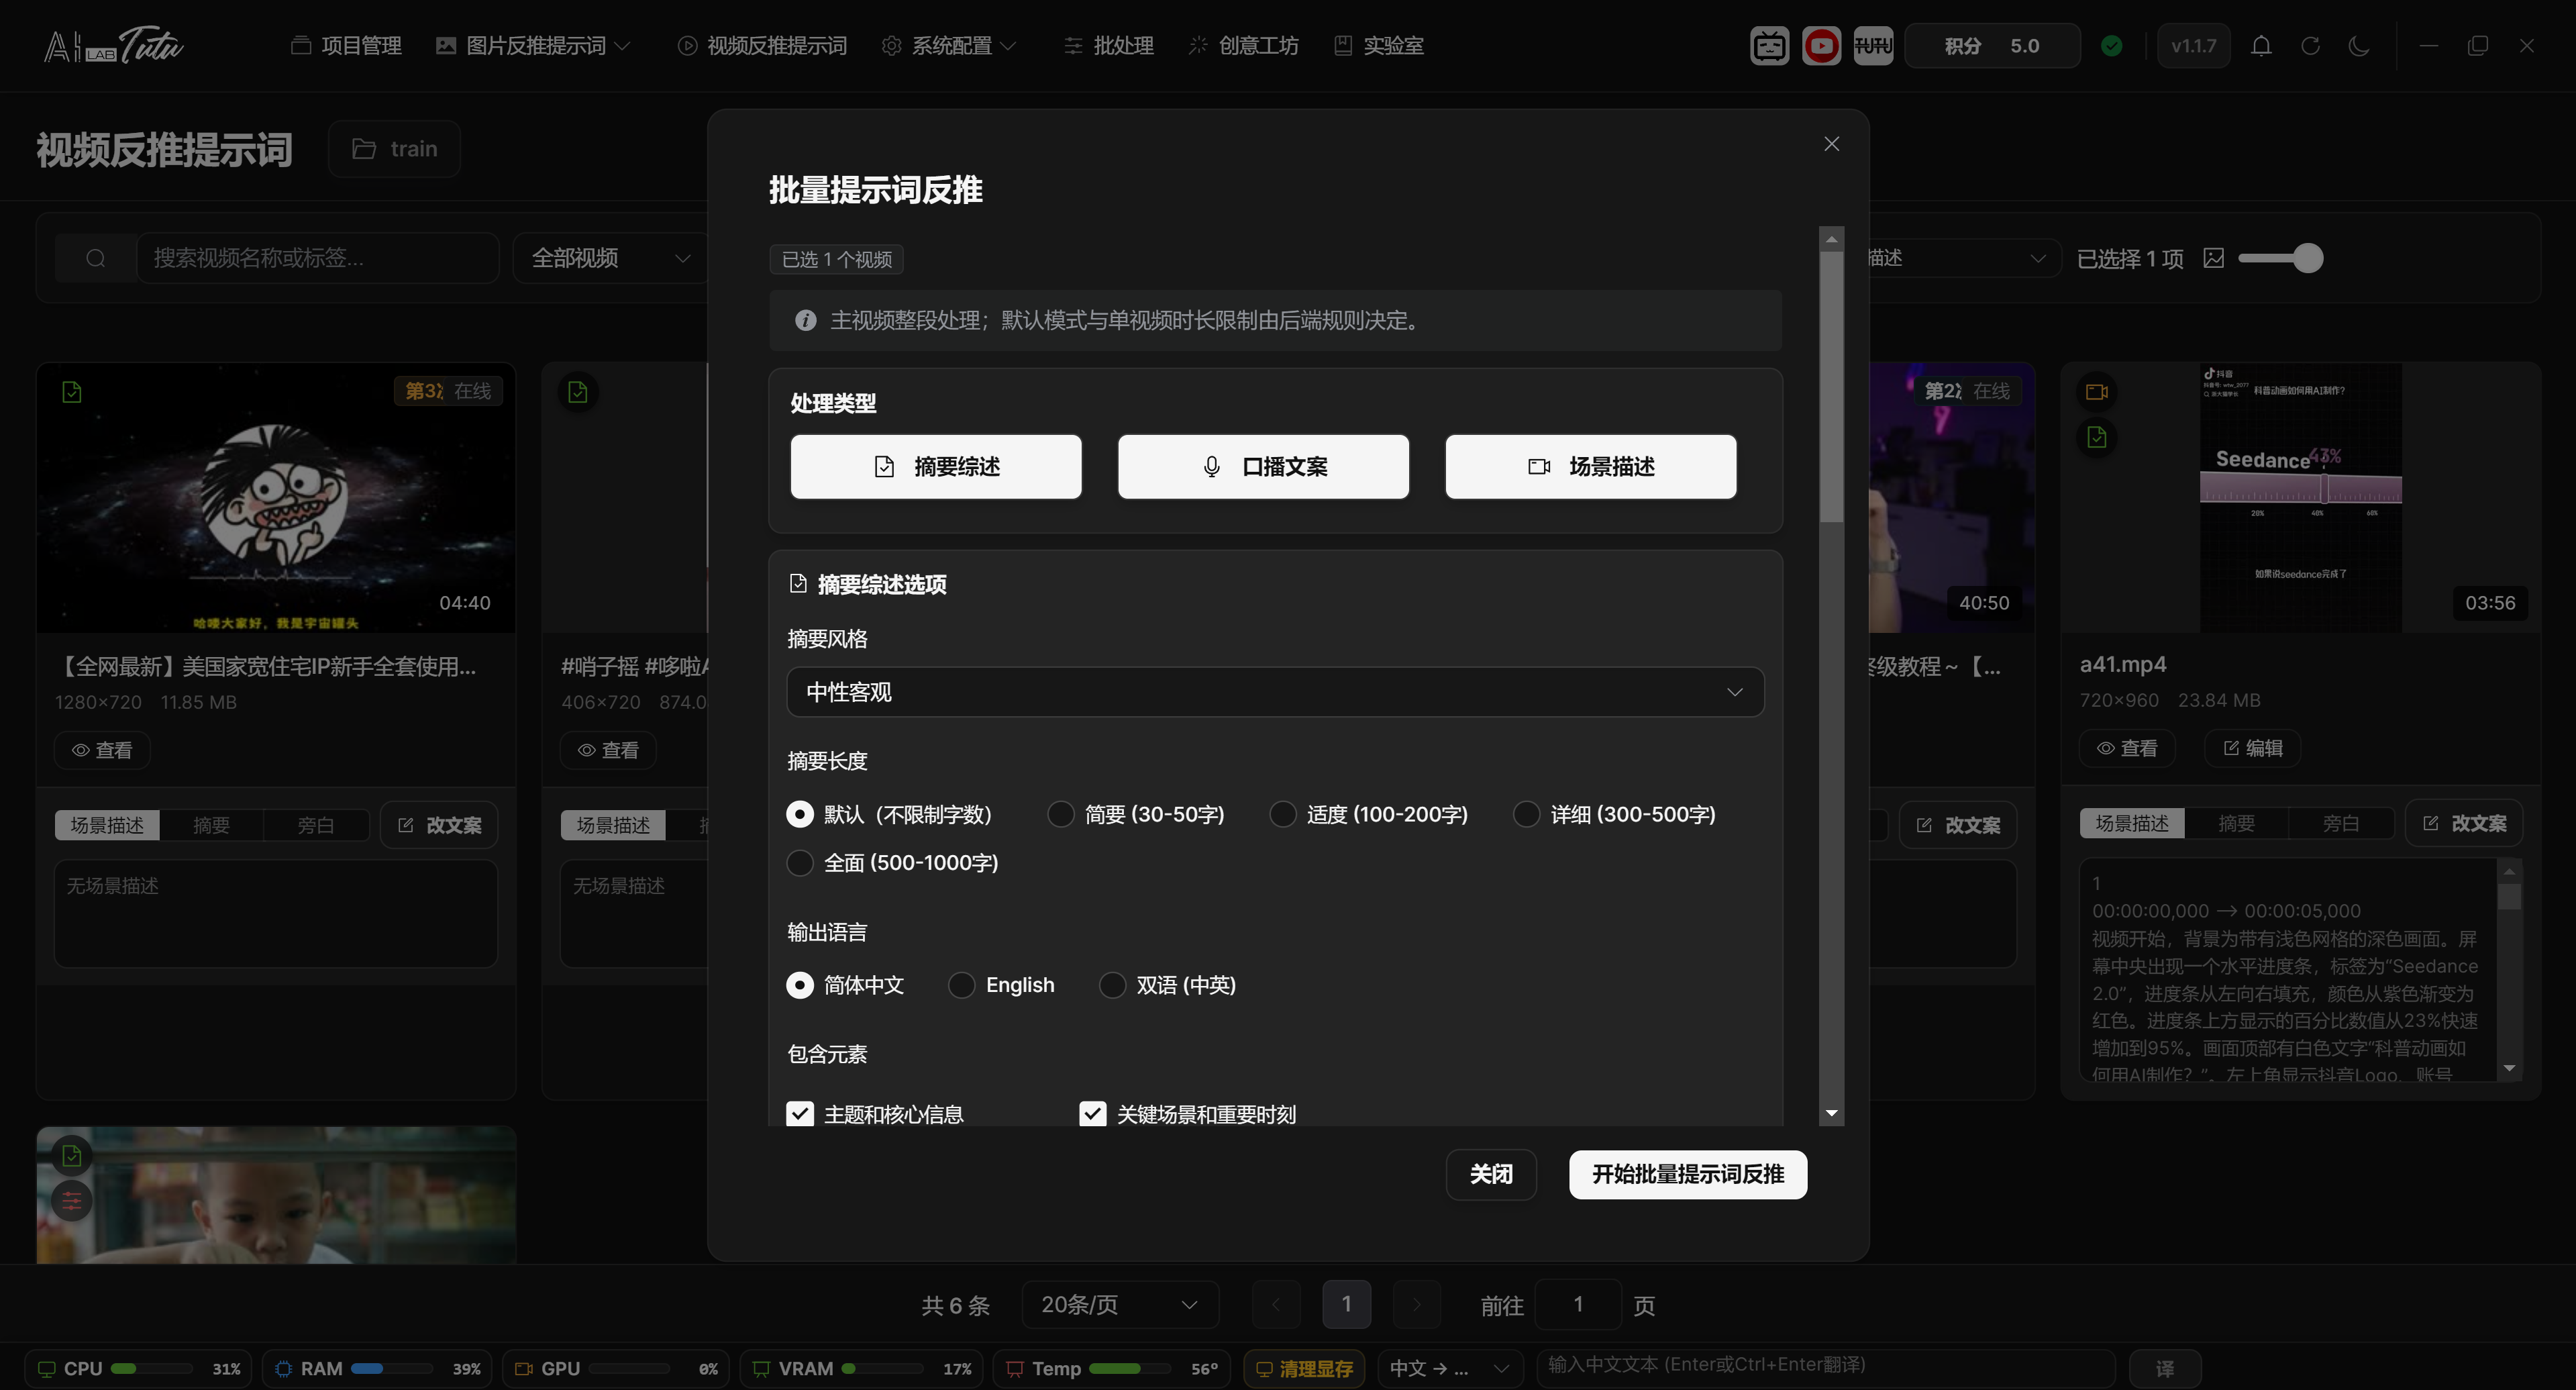This screenshot has width=2576, height=1390.
Task: Open the 描述 dropdown right of dialog
Action: (1964, 258)
